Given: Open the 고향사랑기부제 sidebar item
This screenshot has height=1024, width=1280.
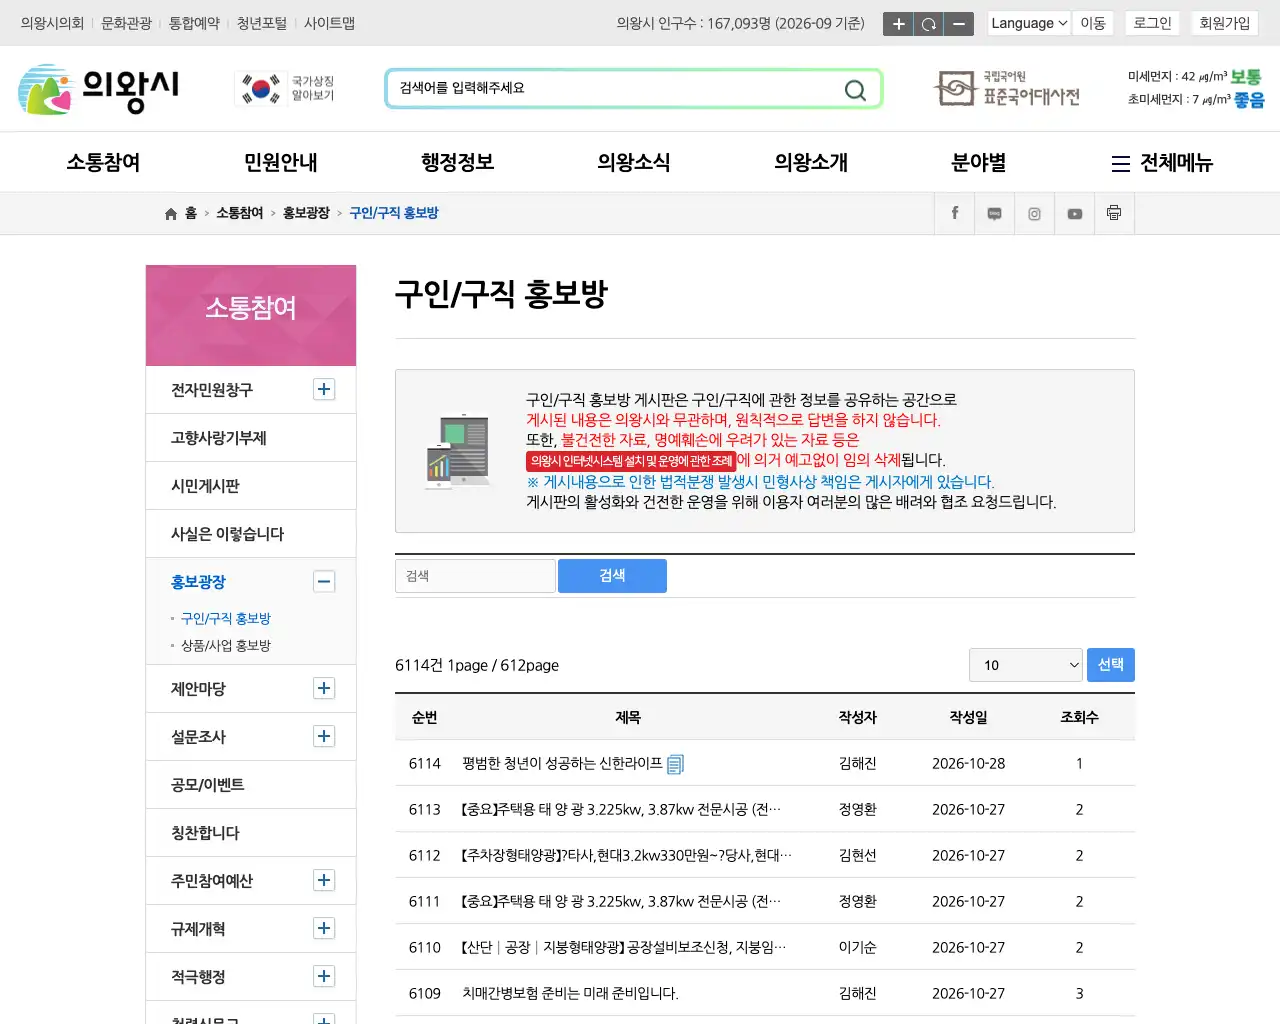Looking at the screenshot, I should pyautogui.click(x=251, y=438).
